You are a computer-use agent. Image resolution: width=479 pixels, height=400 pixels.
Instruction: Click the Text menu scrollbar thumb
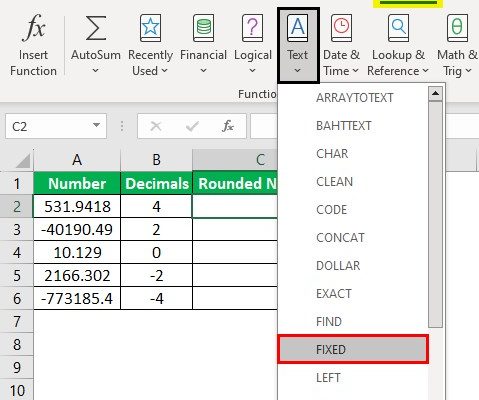tap(435, 215)
